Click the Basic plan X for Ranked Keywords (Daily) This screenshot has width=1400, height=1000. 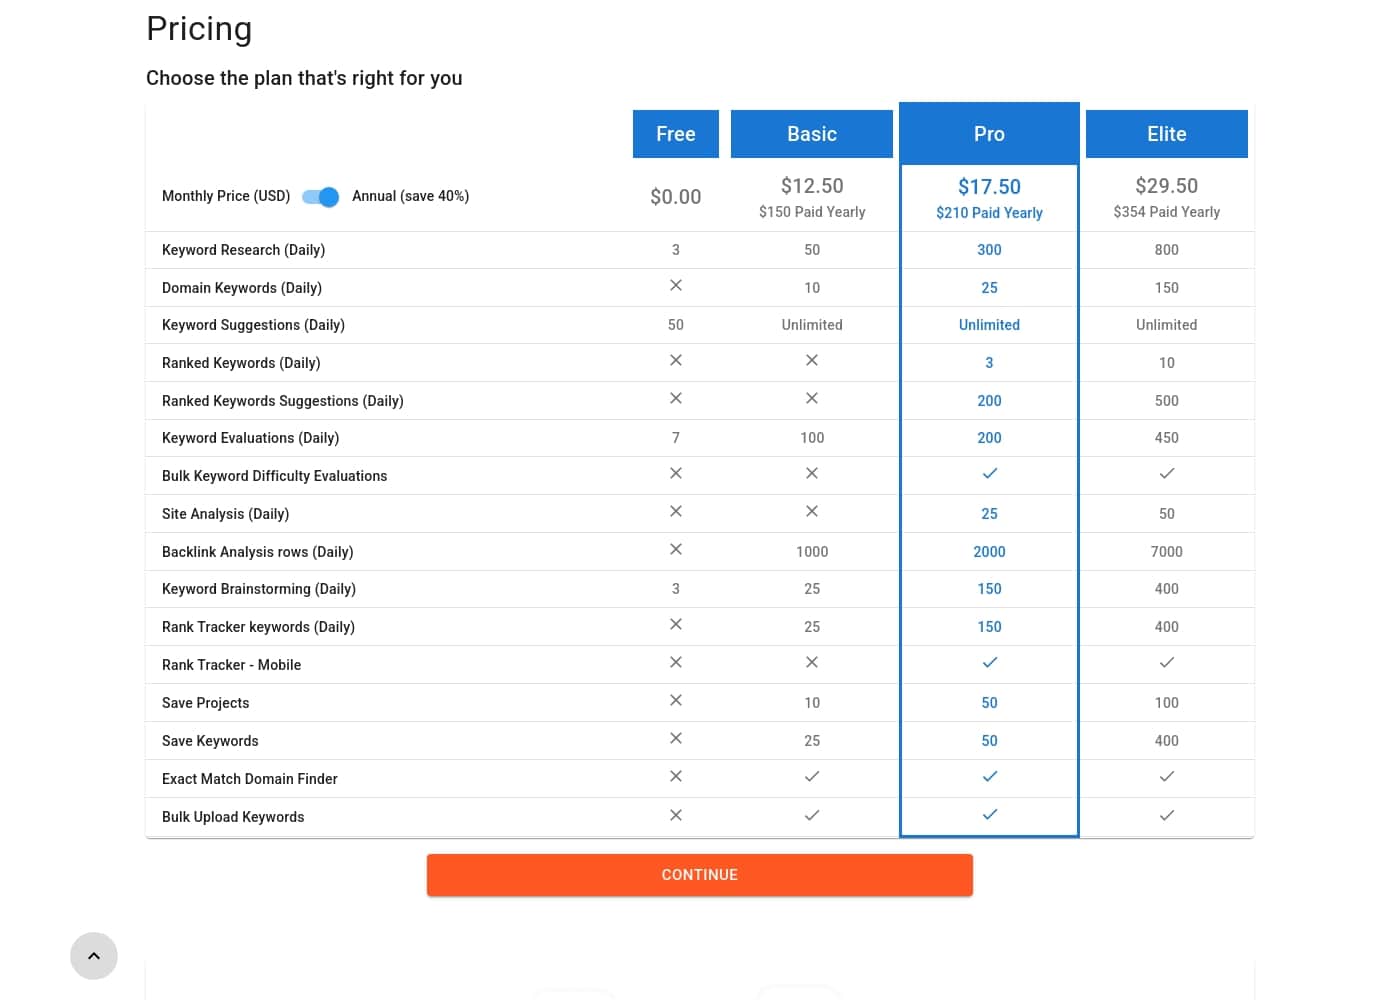[x=812, y=361]
